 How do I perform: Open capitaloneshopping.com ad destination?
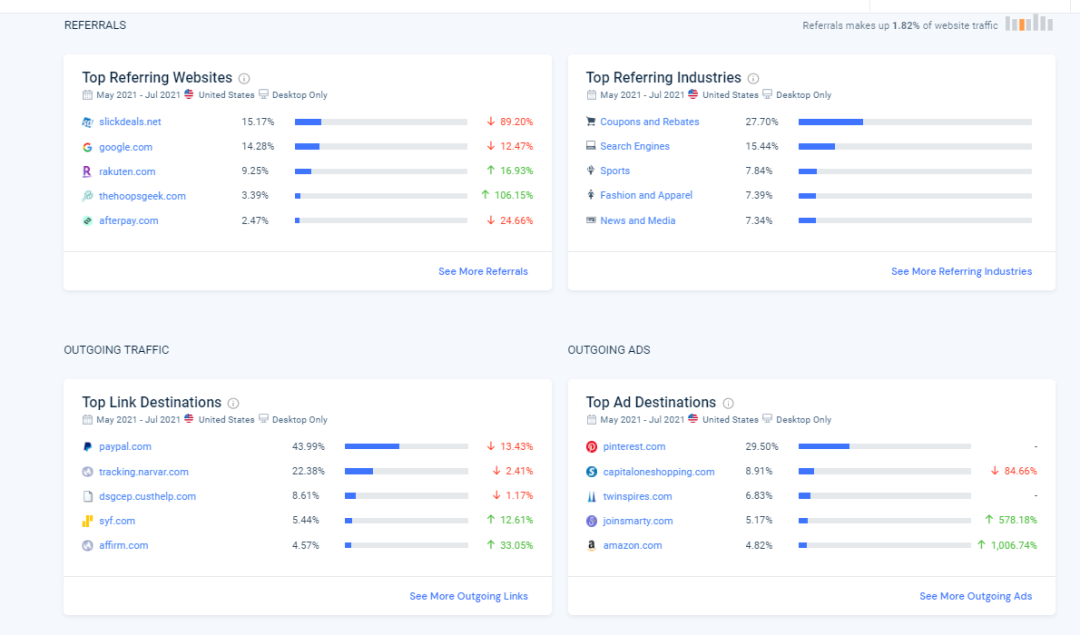coord(658,472)
